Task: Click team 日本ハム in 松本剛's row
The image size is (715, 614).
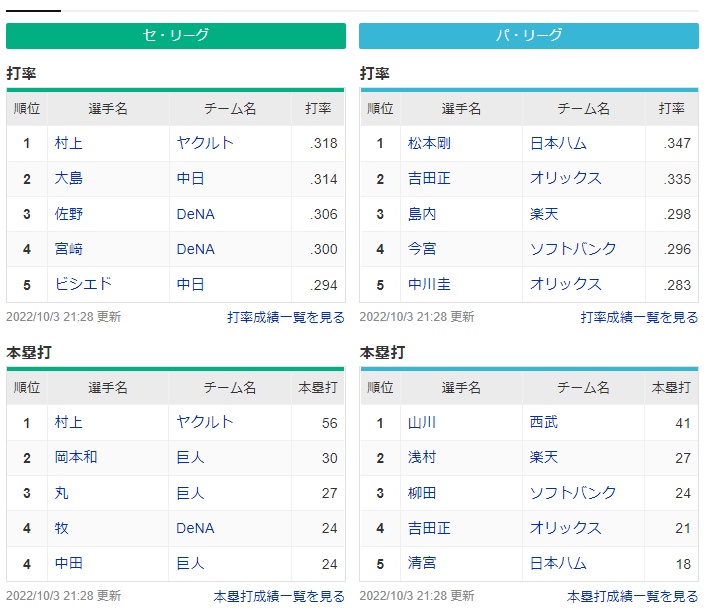Action: (558, 143)
